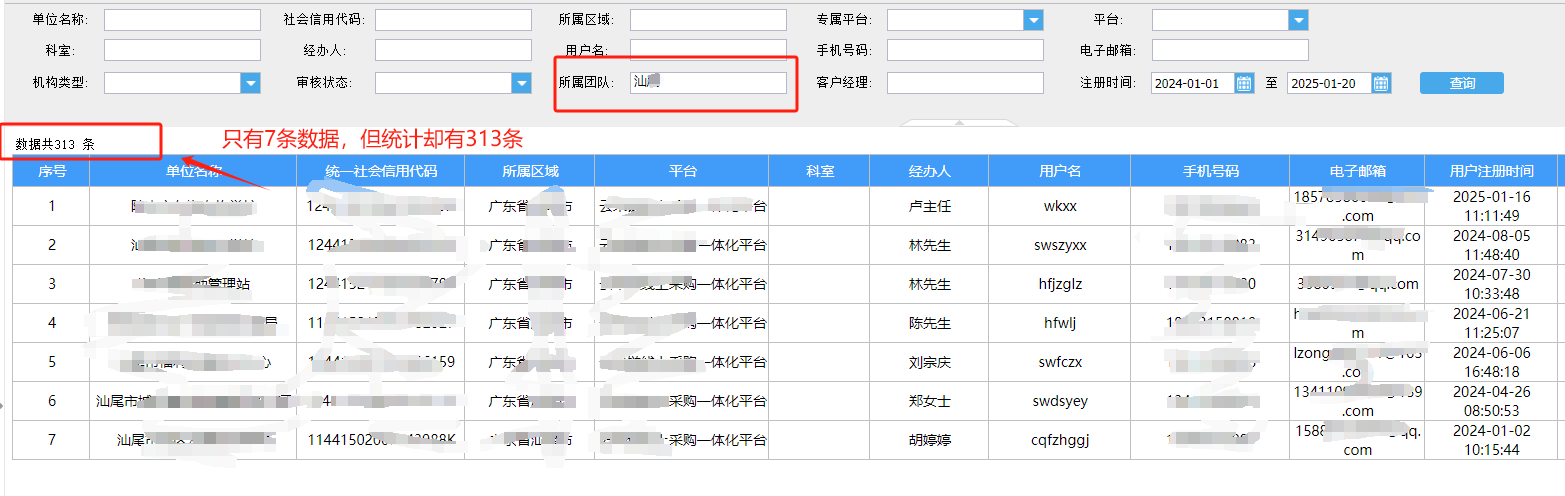Select username cell hfjzglz

click(x=1060, y=284)
